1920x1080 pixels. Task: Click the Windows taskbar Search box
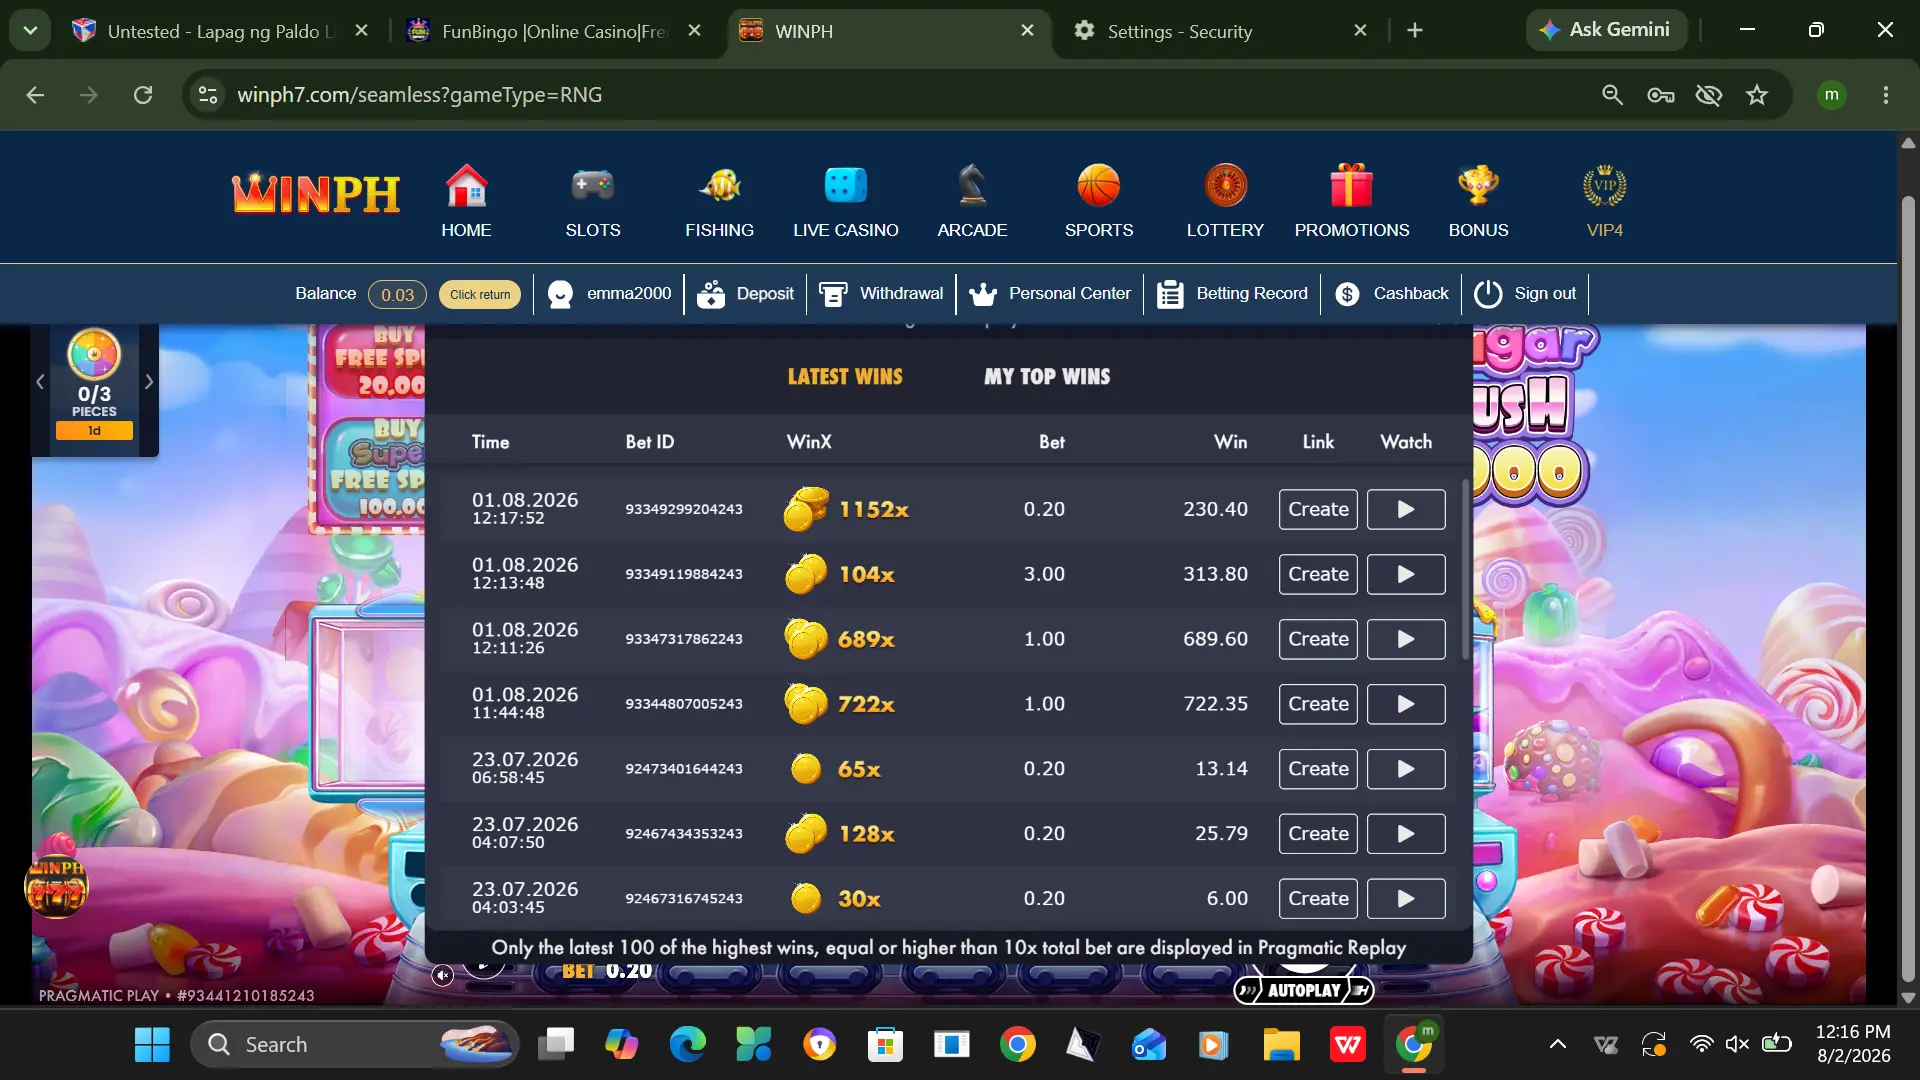[355, 1045]
